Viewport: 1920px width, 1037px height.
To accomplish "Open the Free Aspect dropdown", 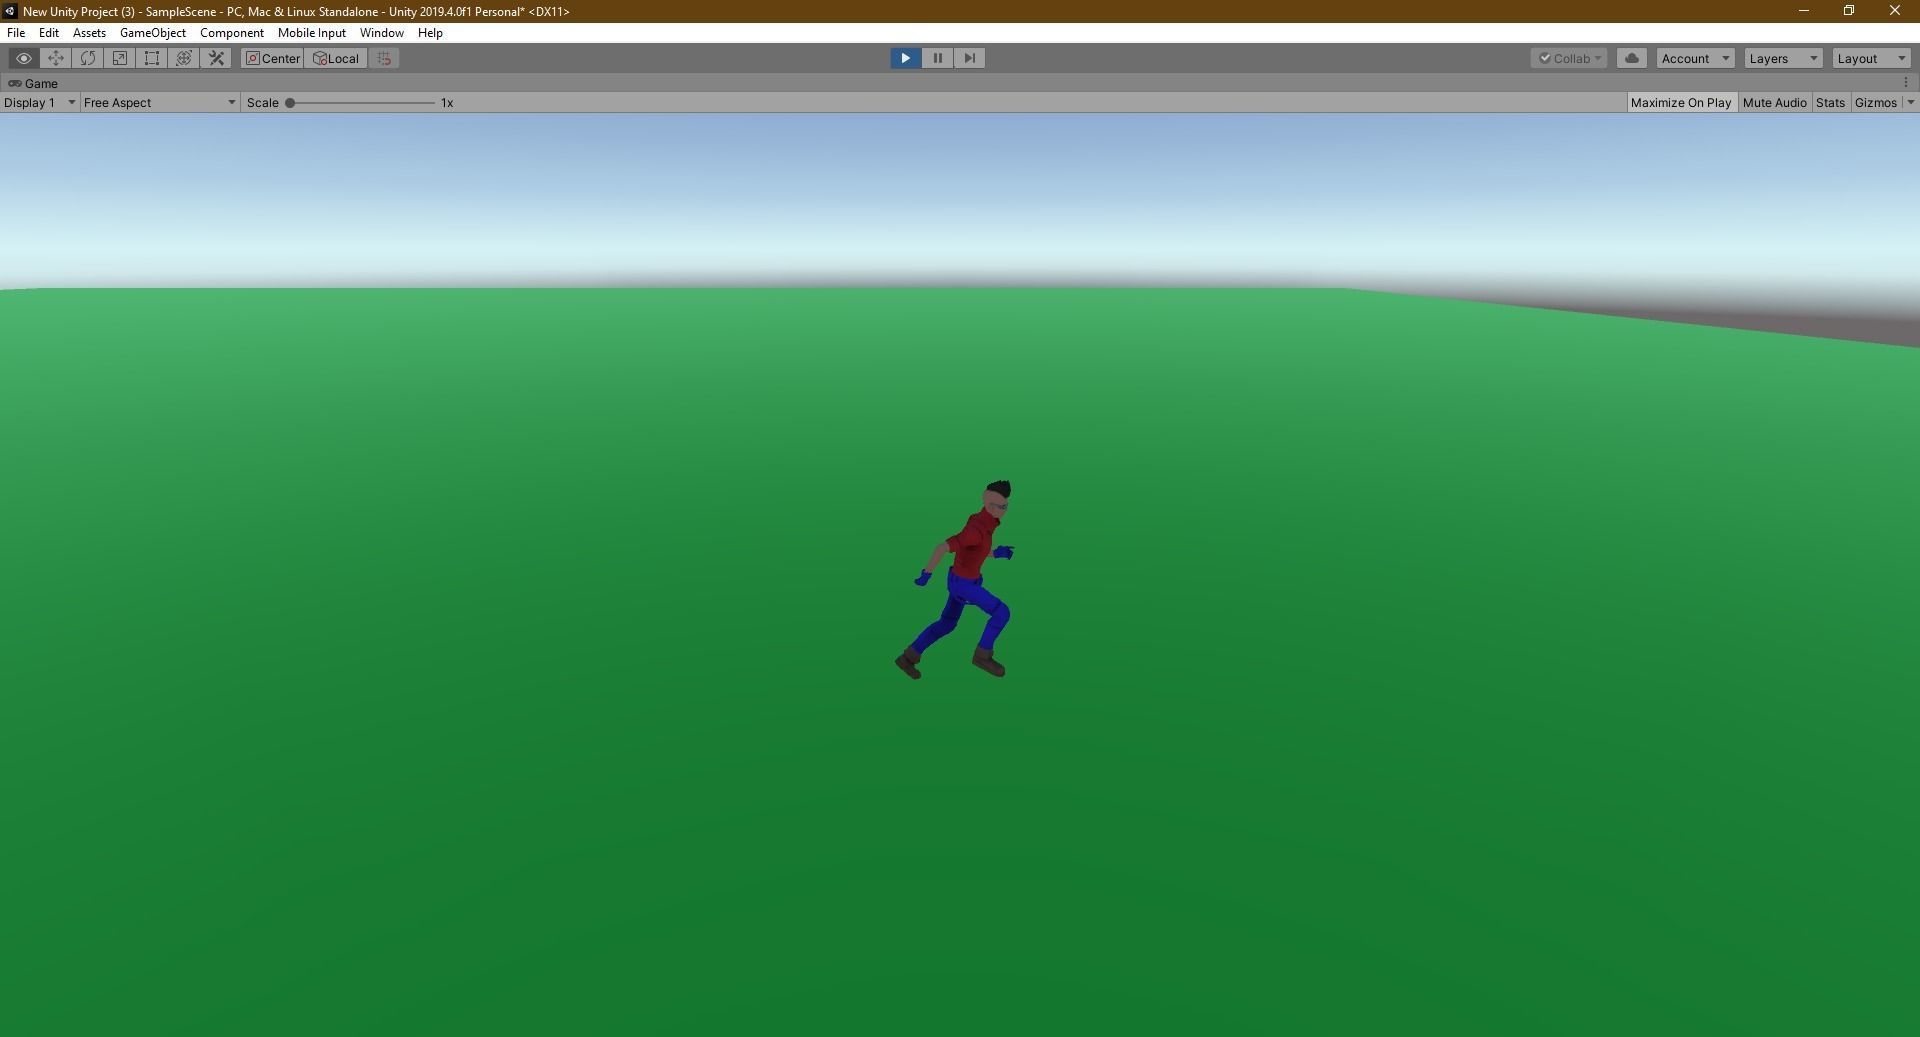I will (x=160, y=103).
